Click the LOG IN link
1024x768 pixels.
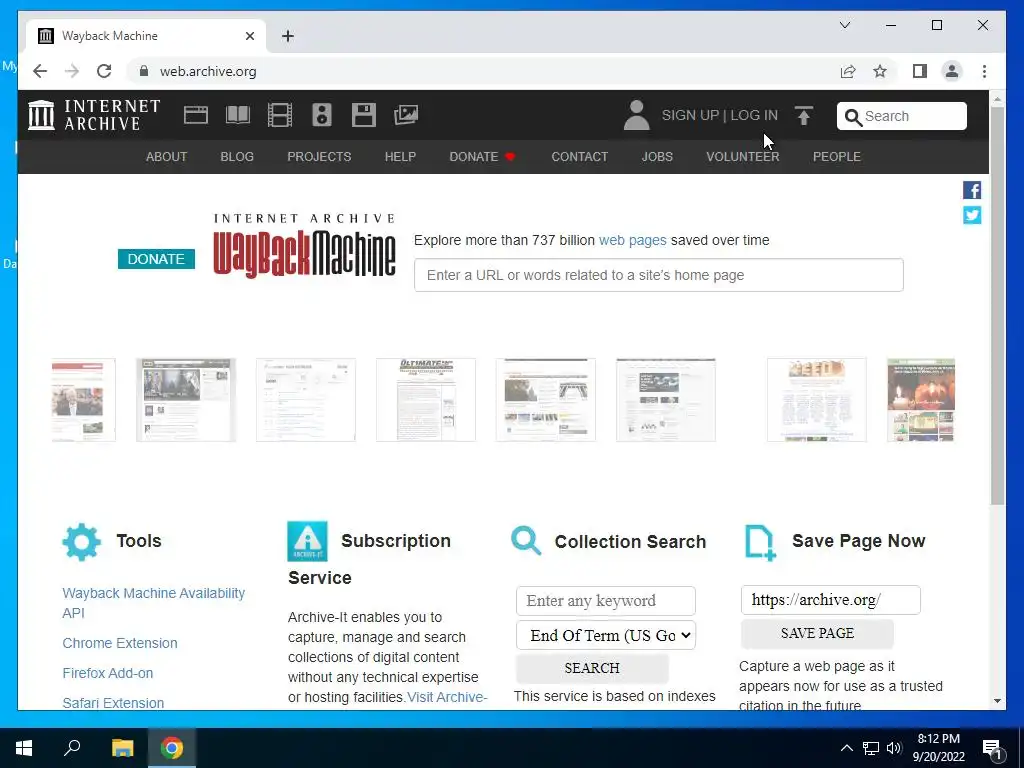[754, 115]
